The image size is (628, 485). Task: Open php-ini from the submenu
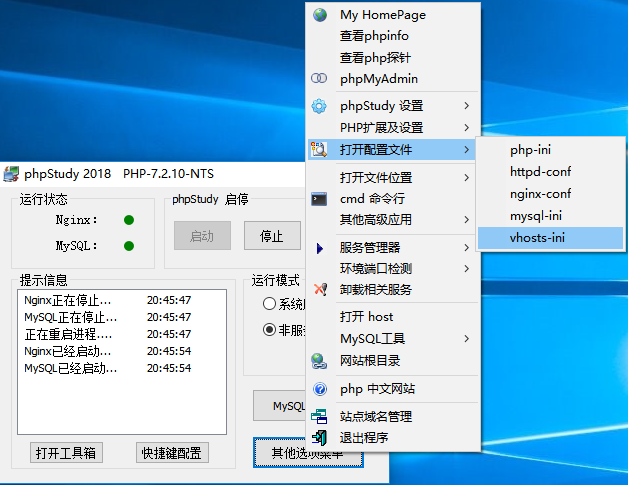coord(550,150)
